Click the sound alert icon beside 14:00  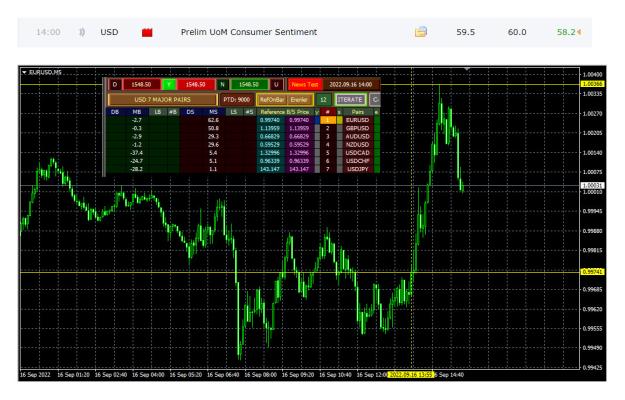point(81,32)
